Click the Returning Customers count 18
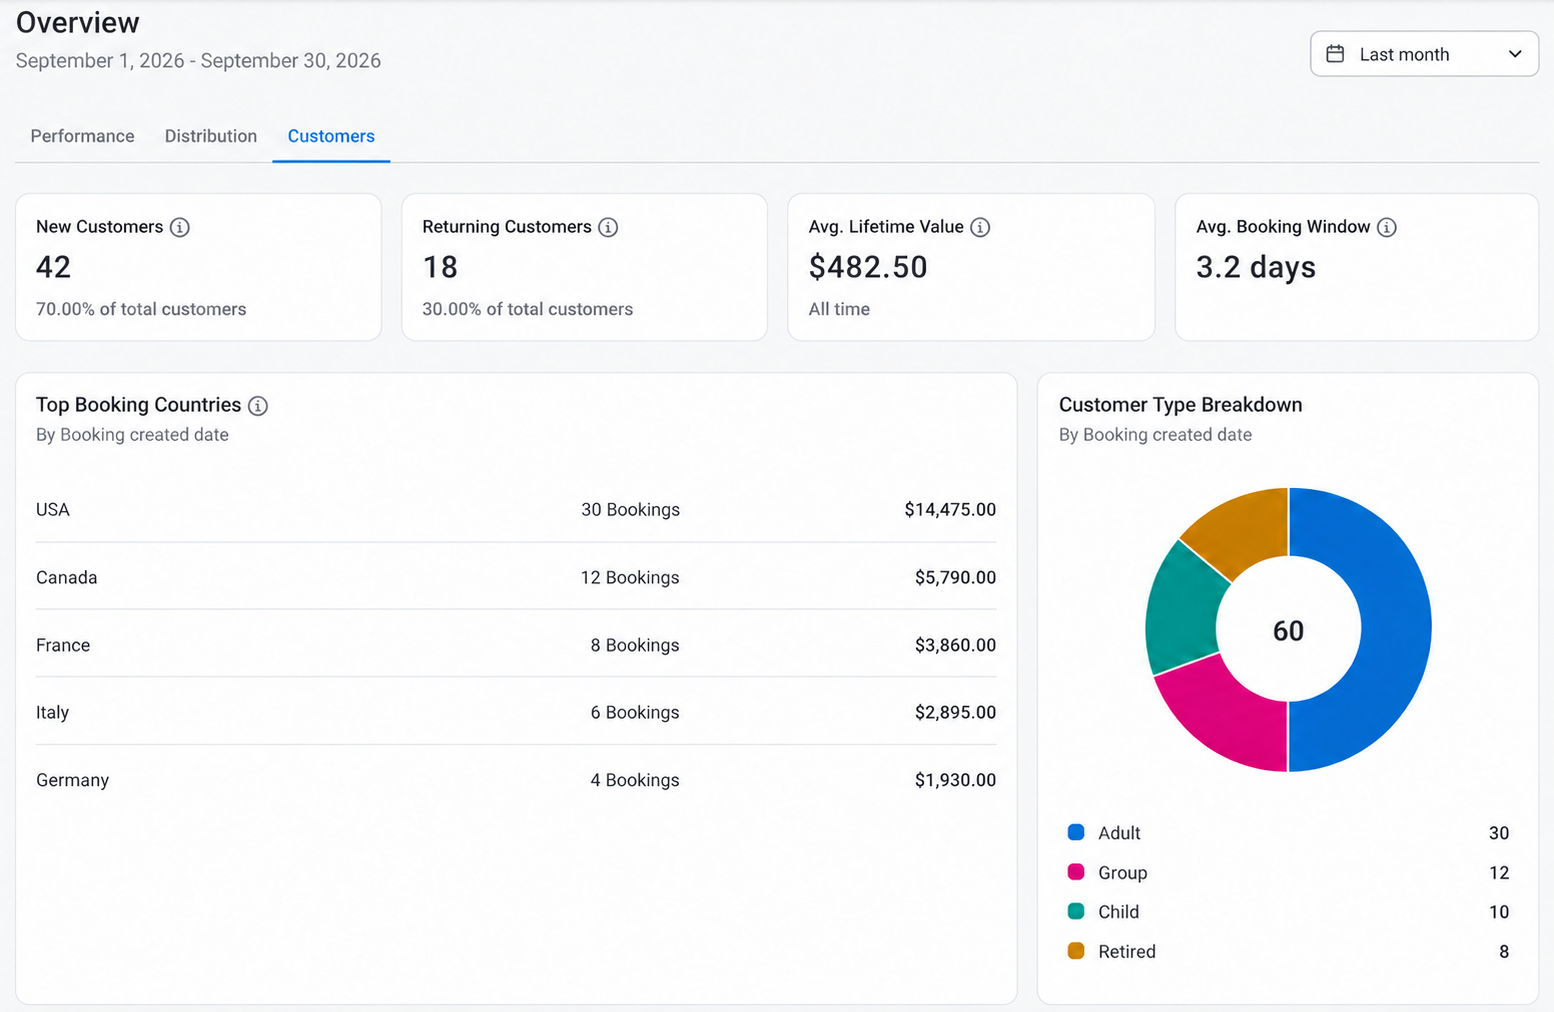Viewport: 1554px width, 1012px height. tap(440, 267)
